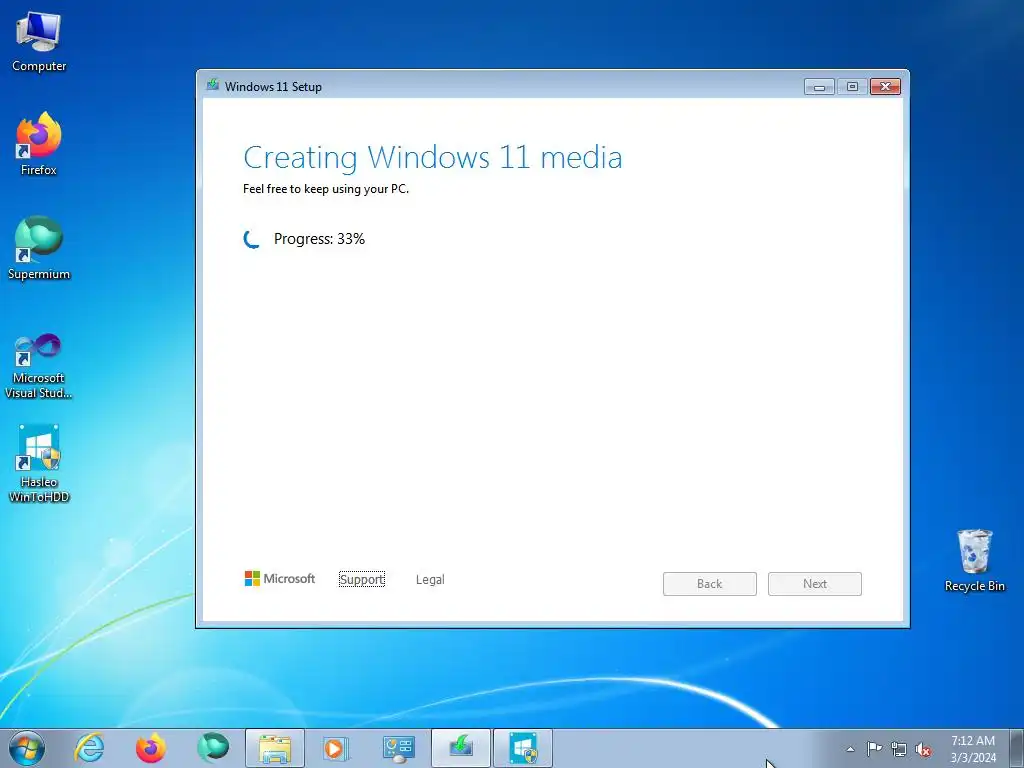This screenshot has height=768, width=1024.
Task: Open the Action Center flag icon
Action: tap(874, 748)
